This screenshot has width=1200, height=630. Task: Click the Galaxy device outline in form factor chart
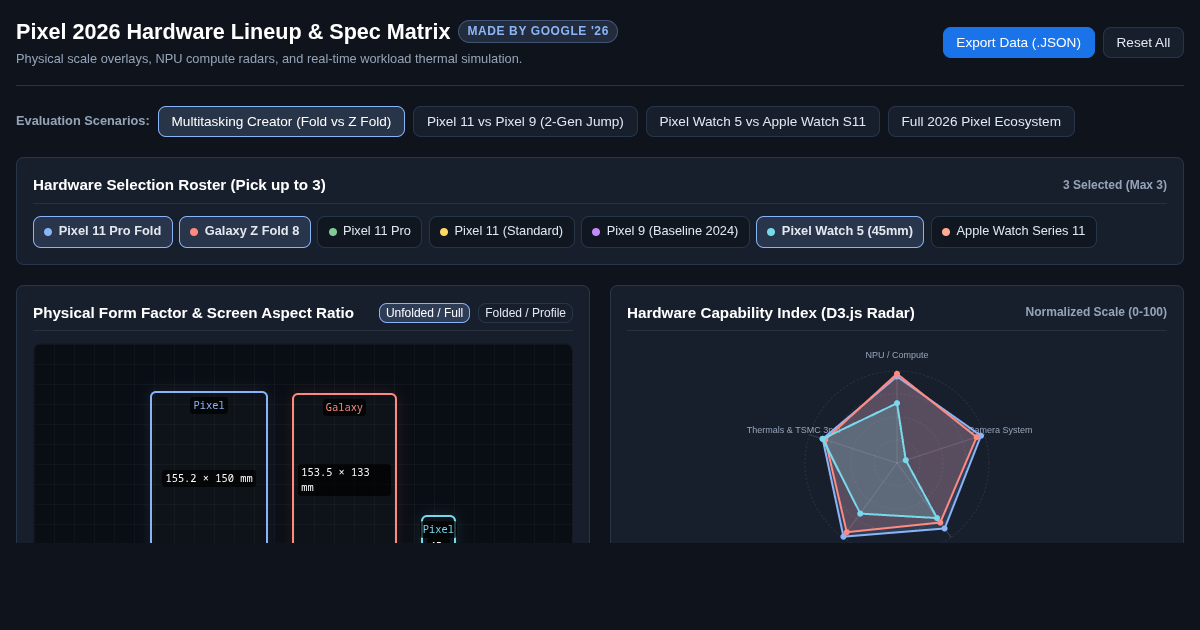pyautogui.click(x=344, y=468)
